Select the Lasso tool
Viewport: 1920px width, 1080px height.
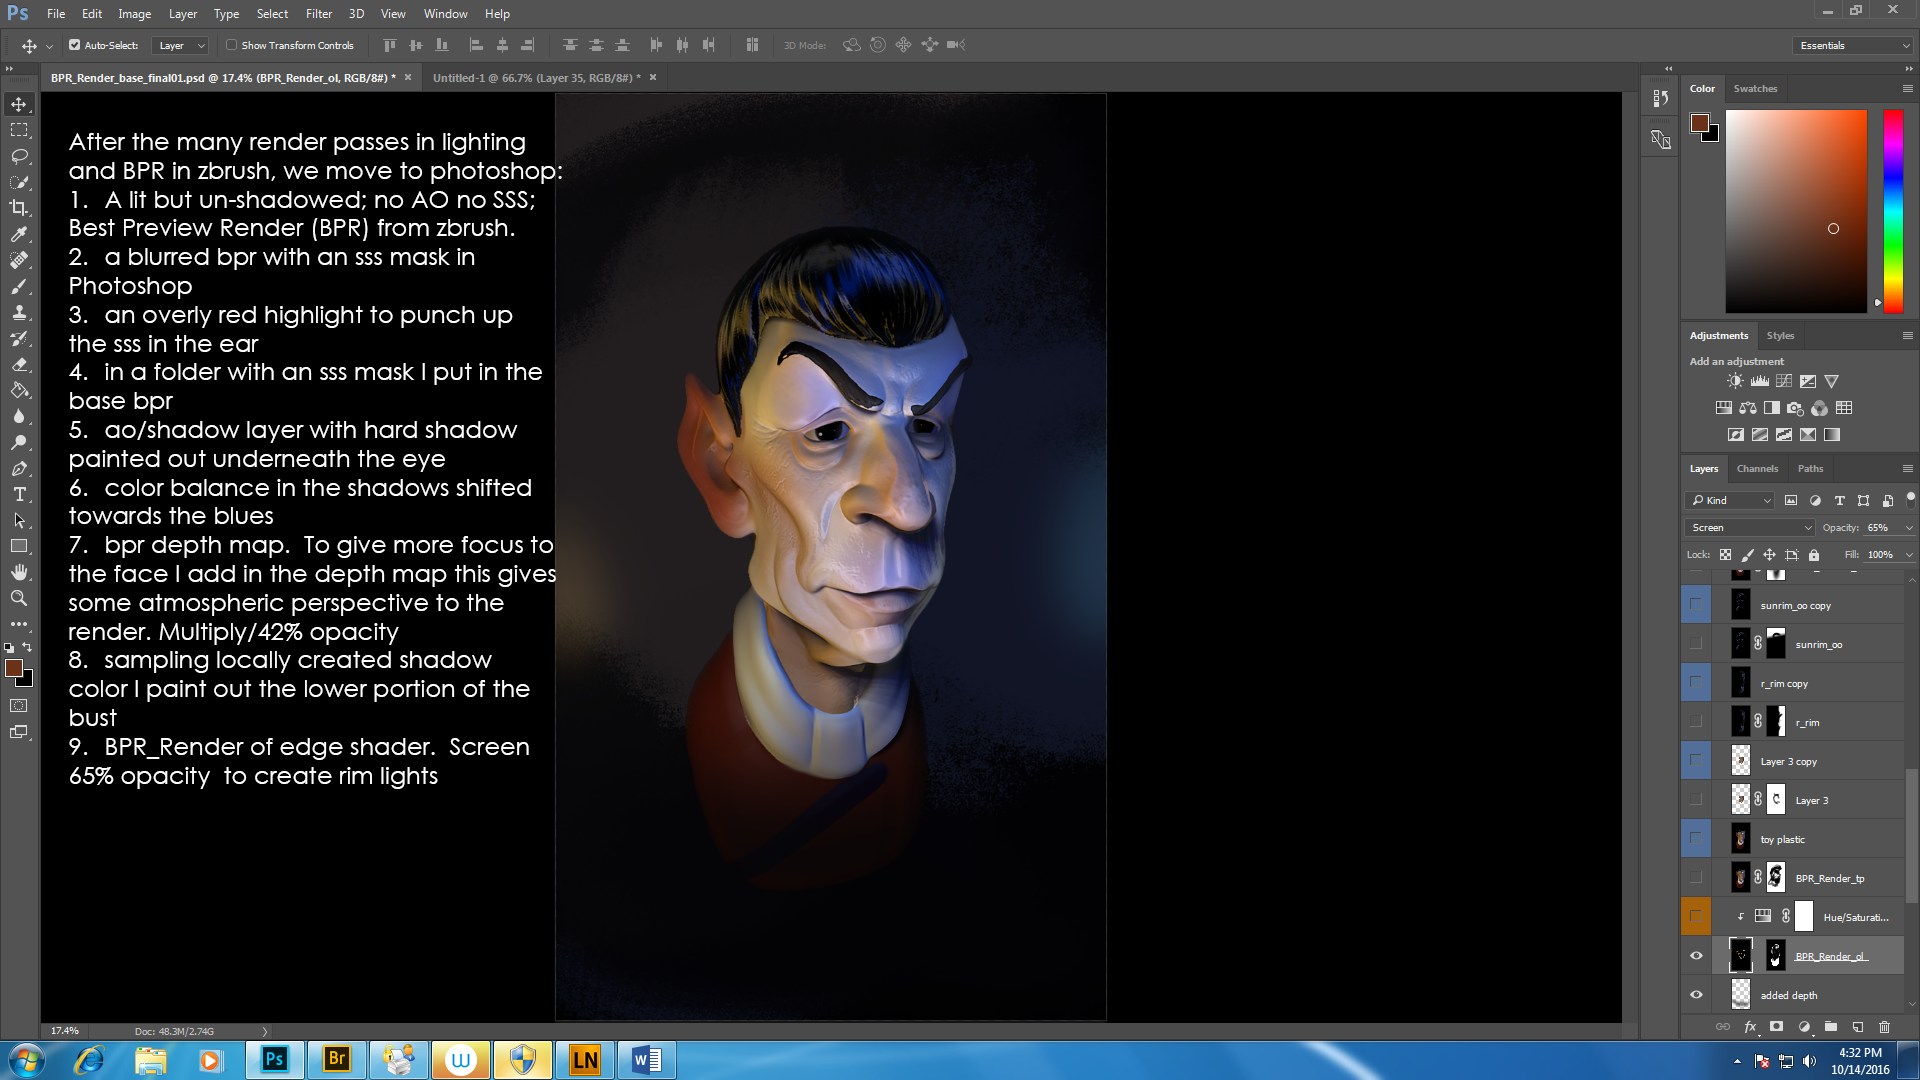click(19, 156)
